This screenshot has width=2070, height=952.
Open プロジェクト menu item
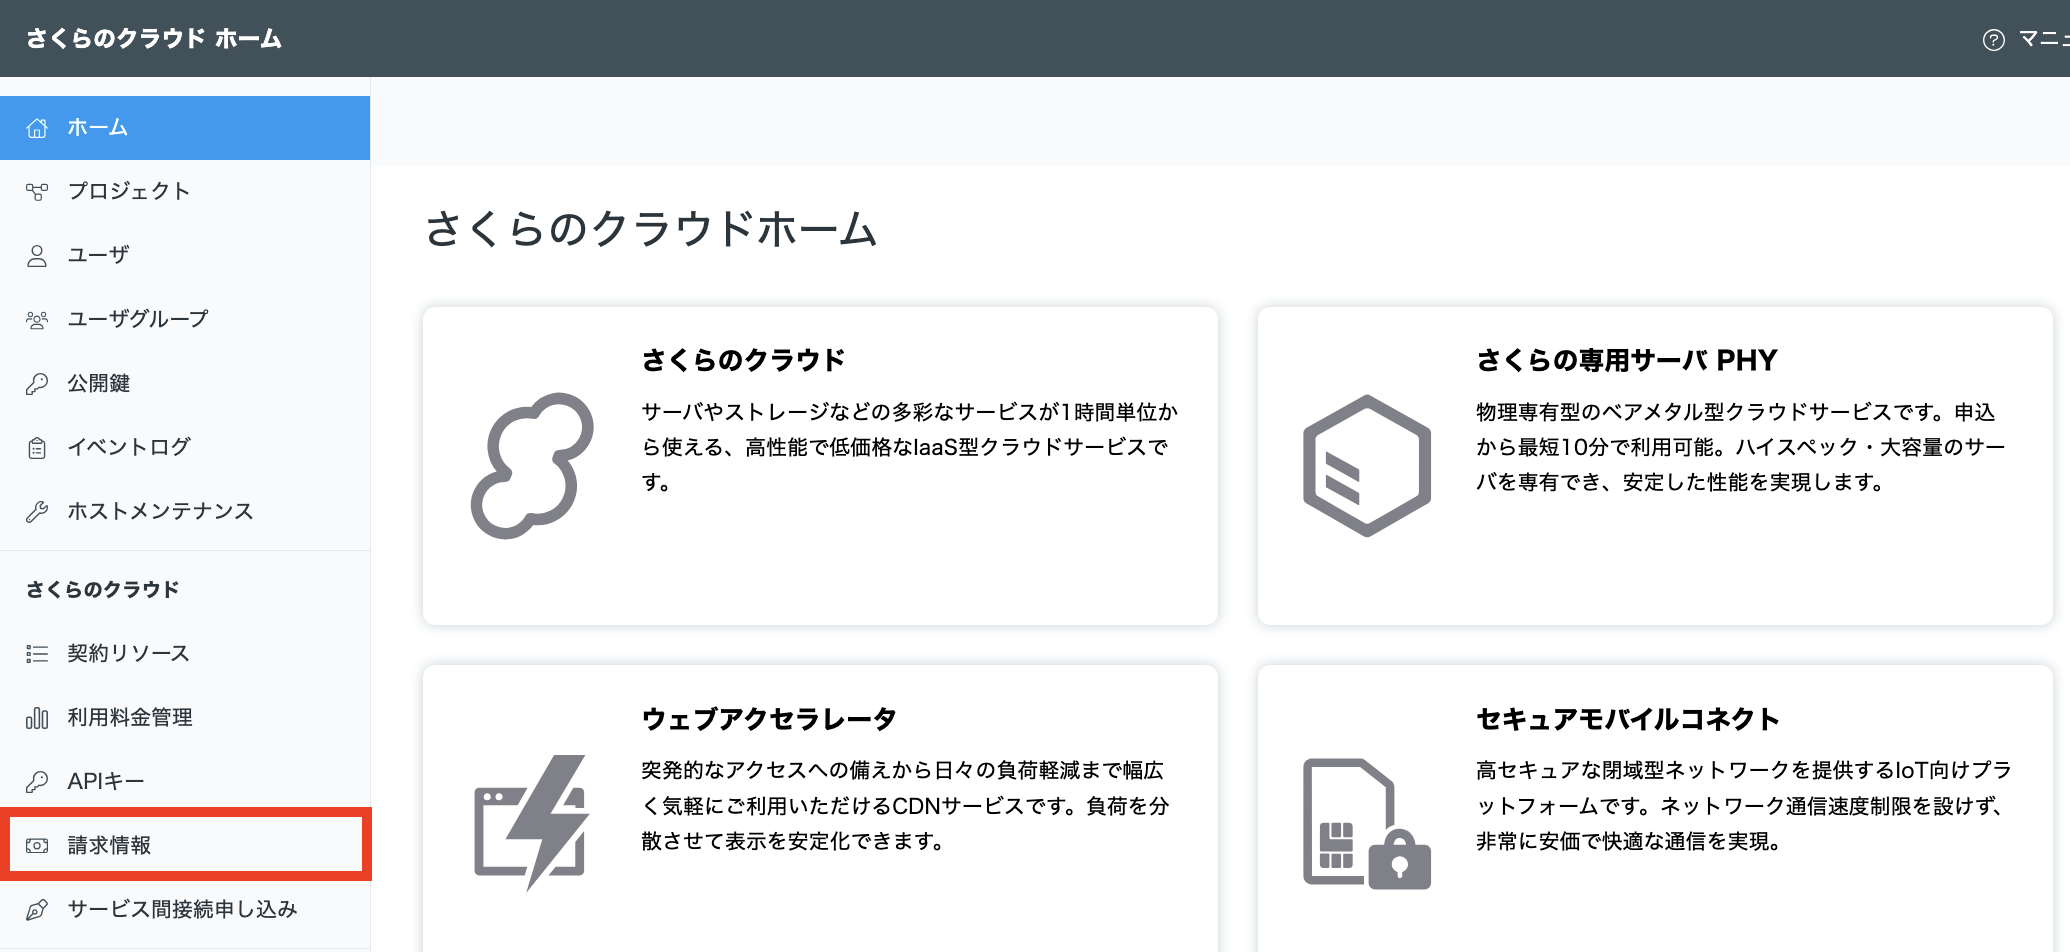(x=185, y=191)
